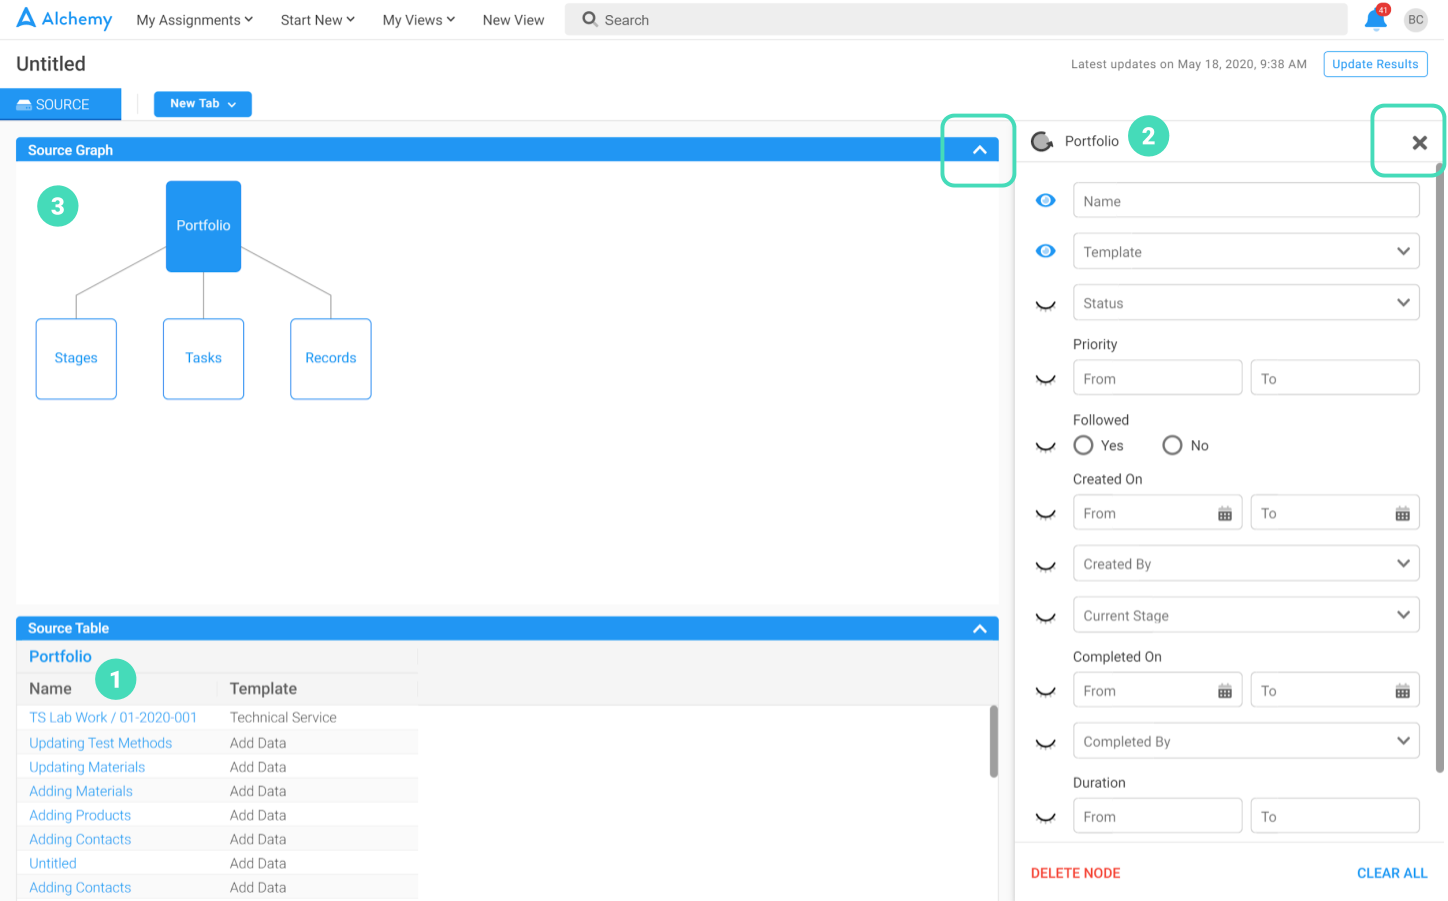Open the Completed By dropdown
The image size is (1448, 901).
(1246, 741)
